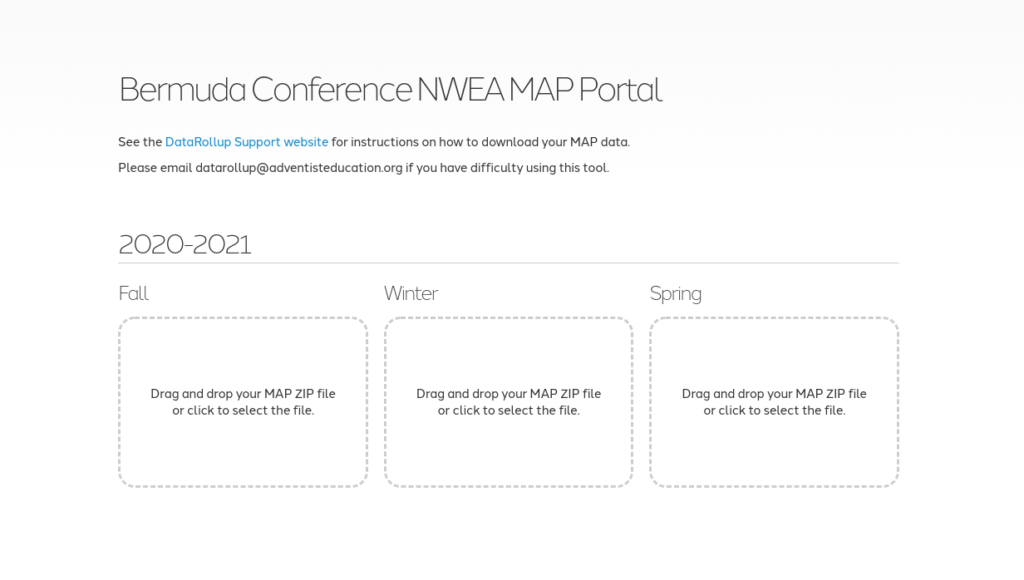Click the Fall term heading
This screenshot has width=1024, height=580.
[133, 293]
